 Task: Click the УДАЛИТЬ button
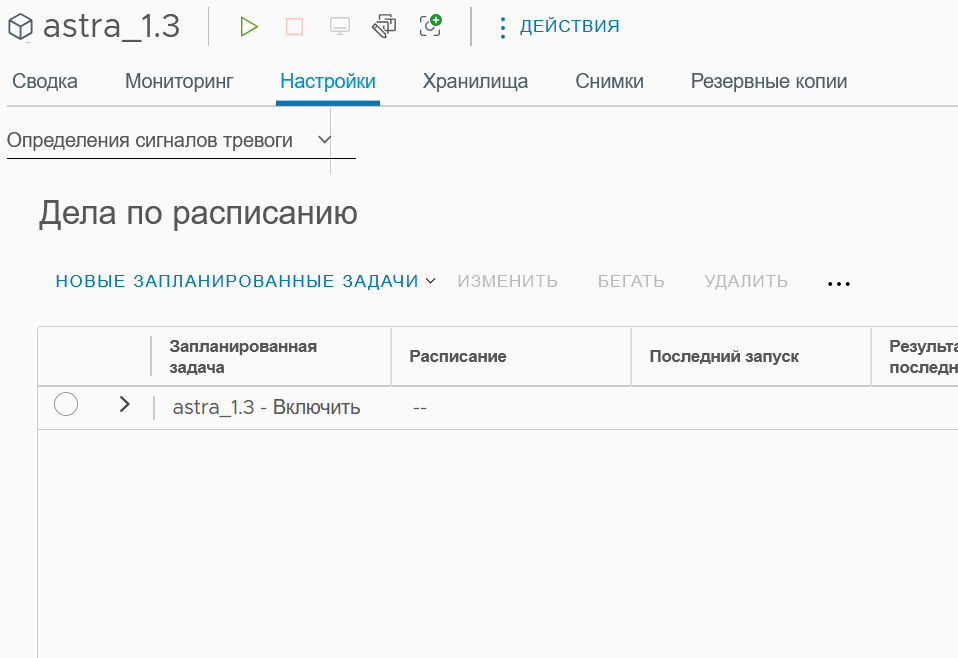pyautogui.click(x=746, y=281)
